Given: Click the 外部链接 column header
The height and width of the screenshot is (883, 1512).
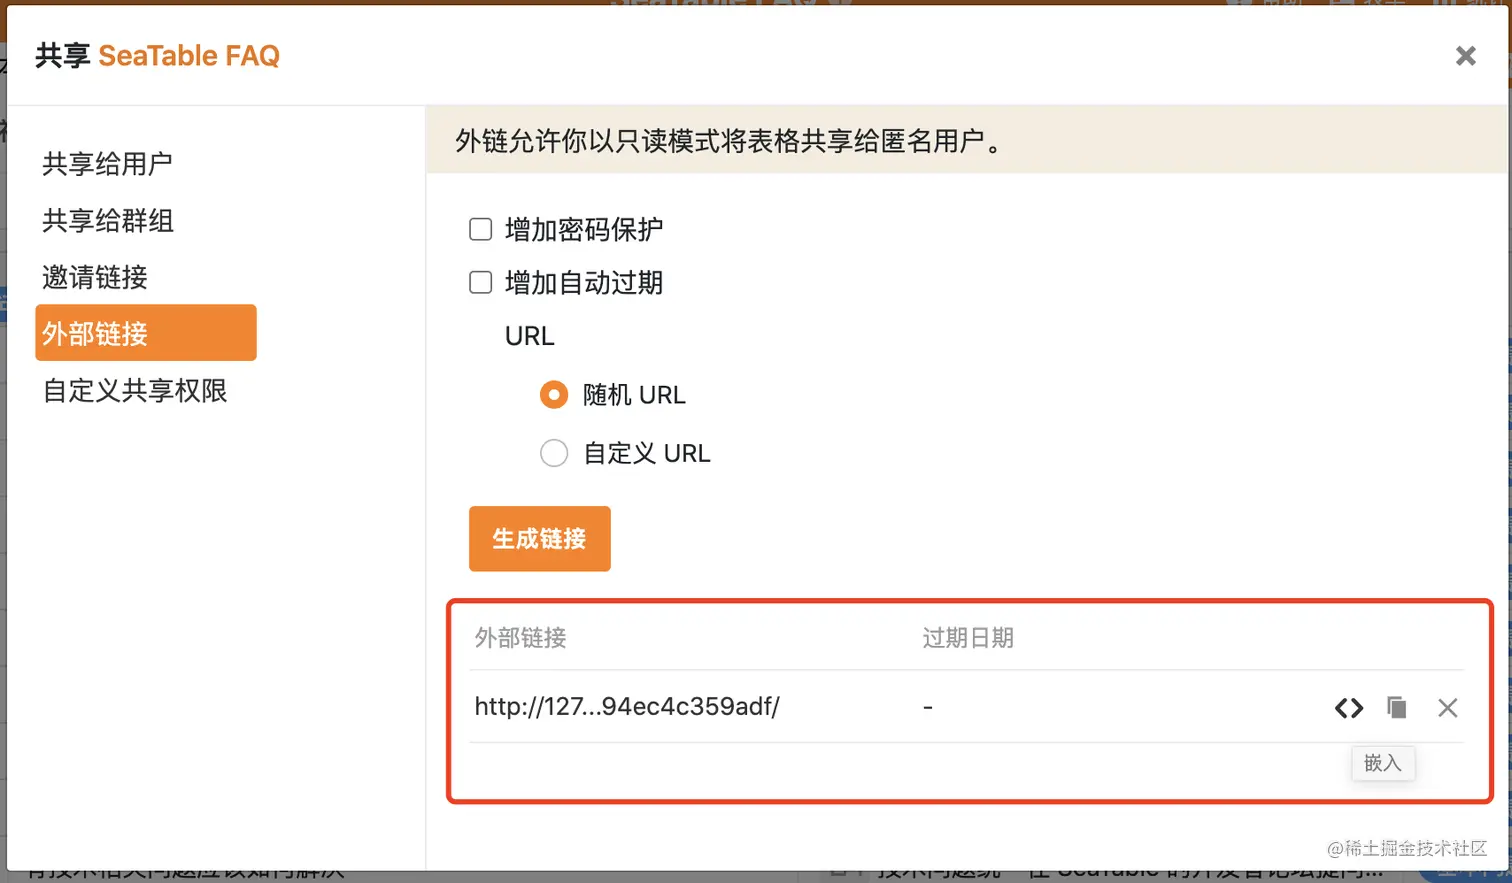Looking at the screenshot, I should pos(520,638).
